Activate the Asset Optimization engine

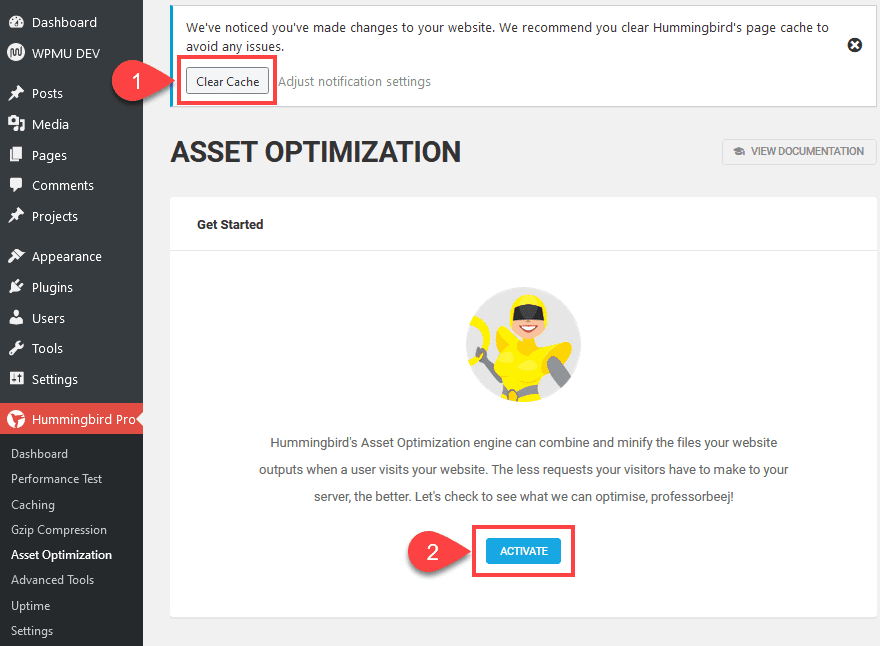click(x=523, y=550)
